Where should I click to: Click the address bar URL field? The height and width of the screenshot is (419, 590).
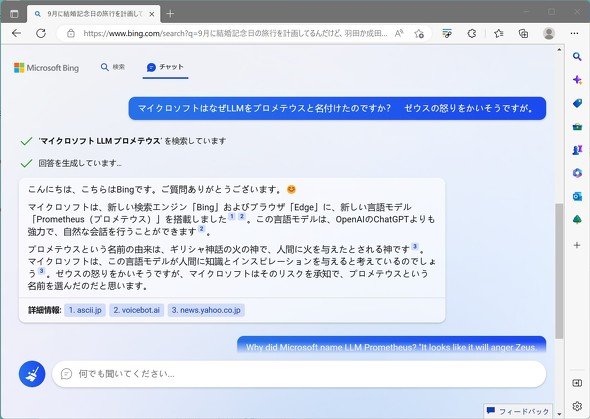[235, 33]
